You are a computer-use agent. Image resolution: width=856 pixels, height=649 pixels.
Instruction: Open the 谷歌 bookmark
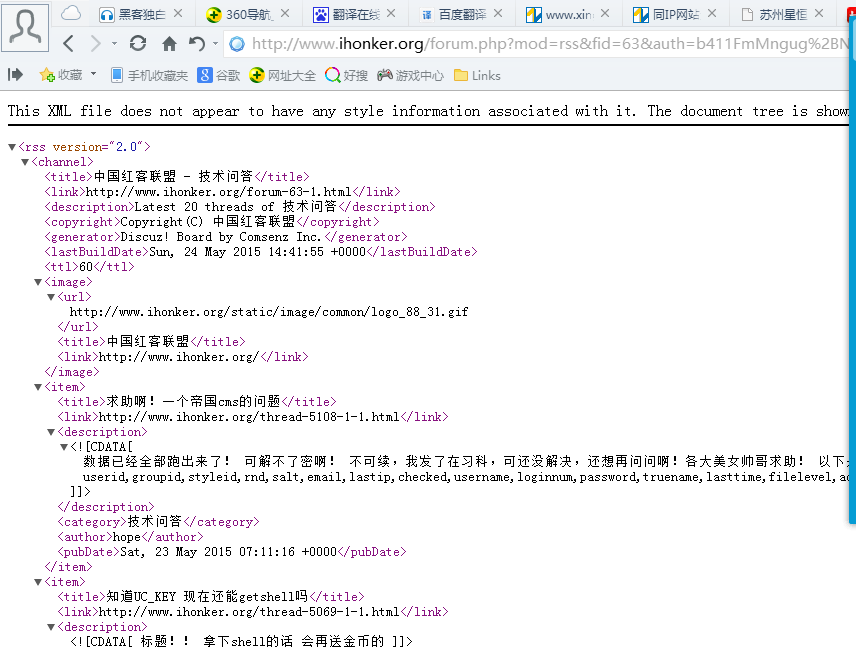pos(219,75)
